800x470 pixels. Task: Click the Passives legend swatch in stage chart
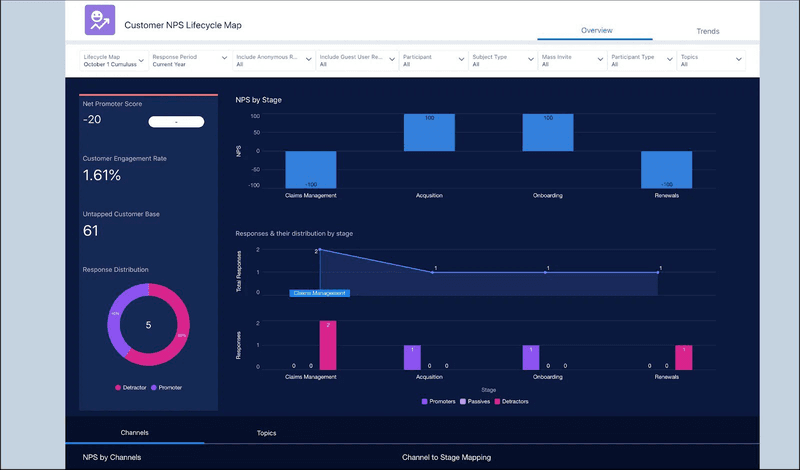click(x=463, y=402)
